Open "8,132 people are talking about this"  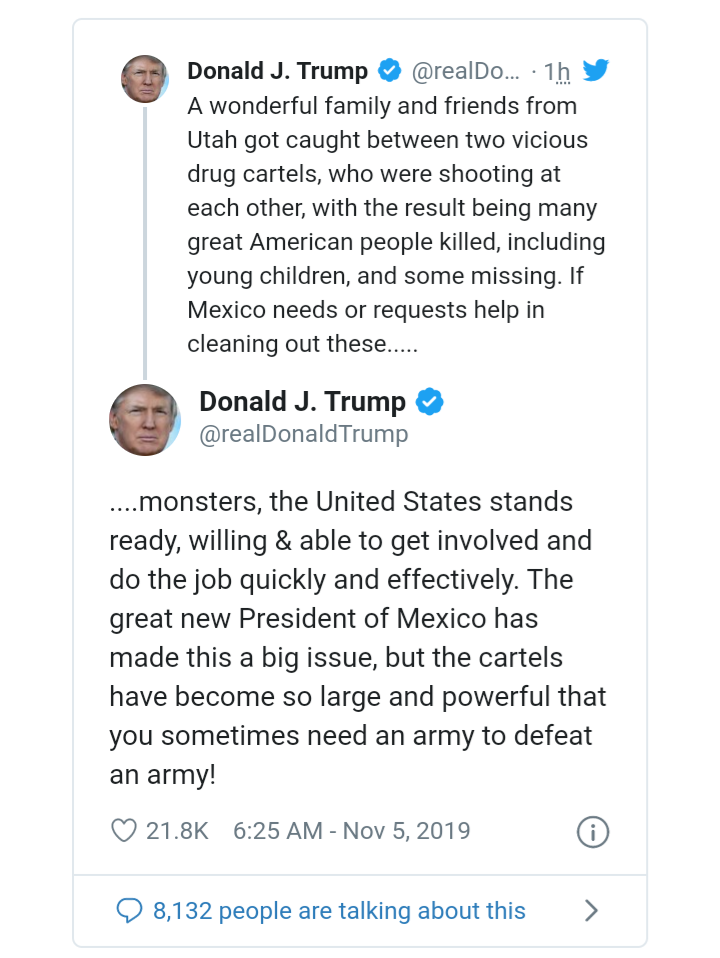coord(339,910)
